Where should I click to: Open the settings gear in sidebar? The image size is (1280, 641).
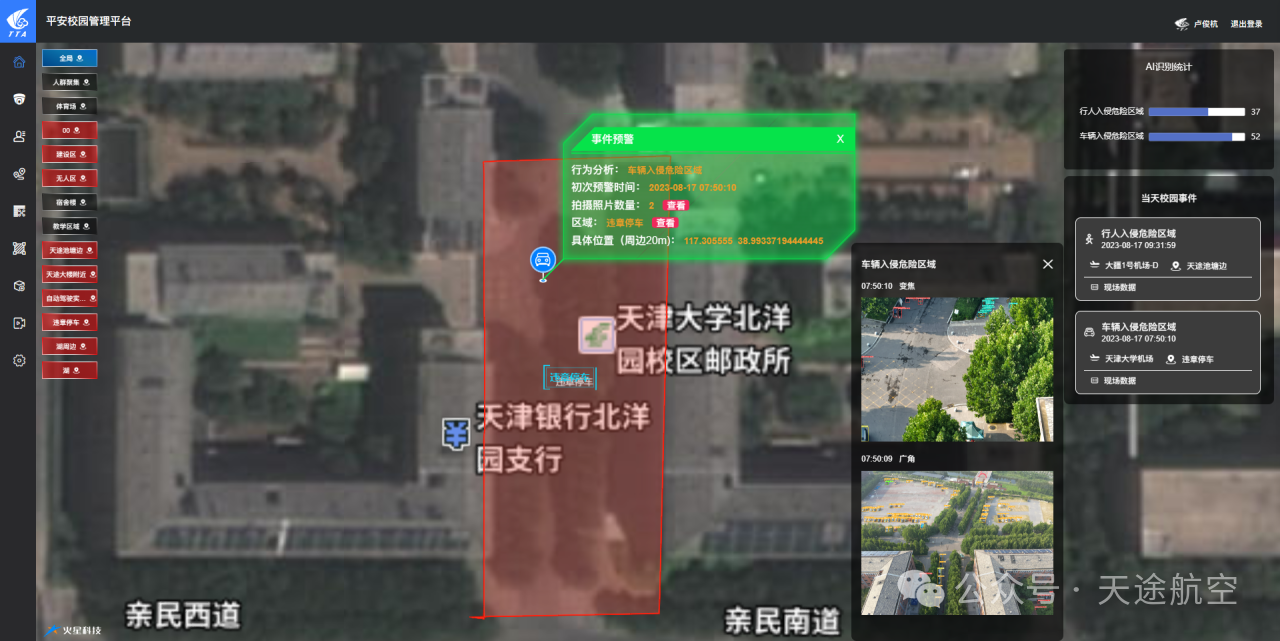[x=18, y=360]
